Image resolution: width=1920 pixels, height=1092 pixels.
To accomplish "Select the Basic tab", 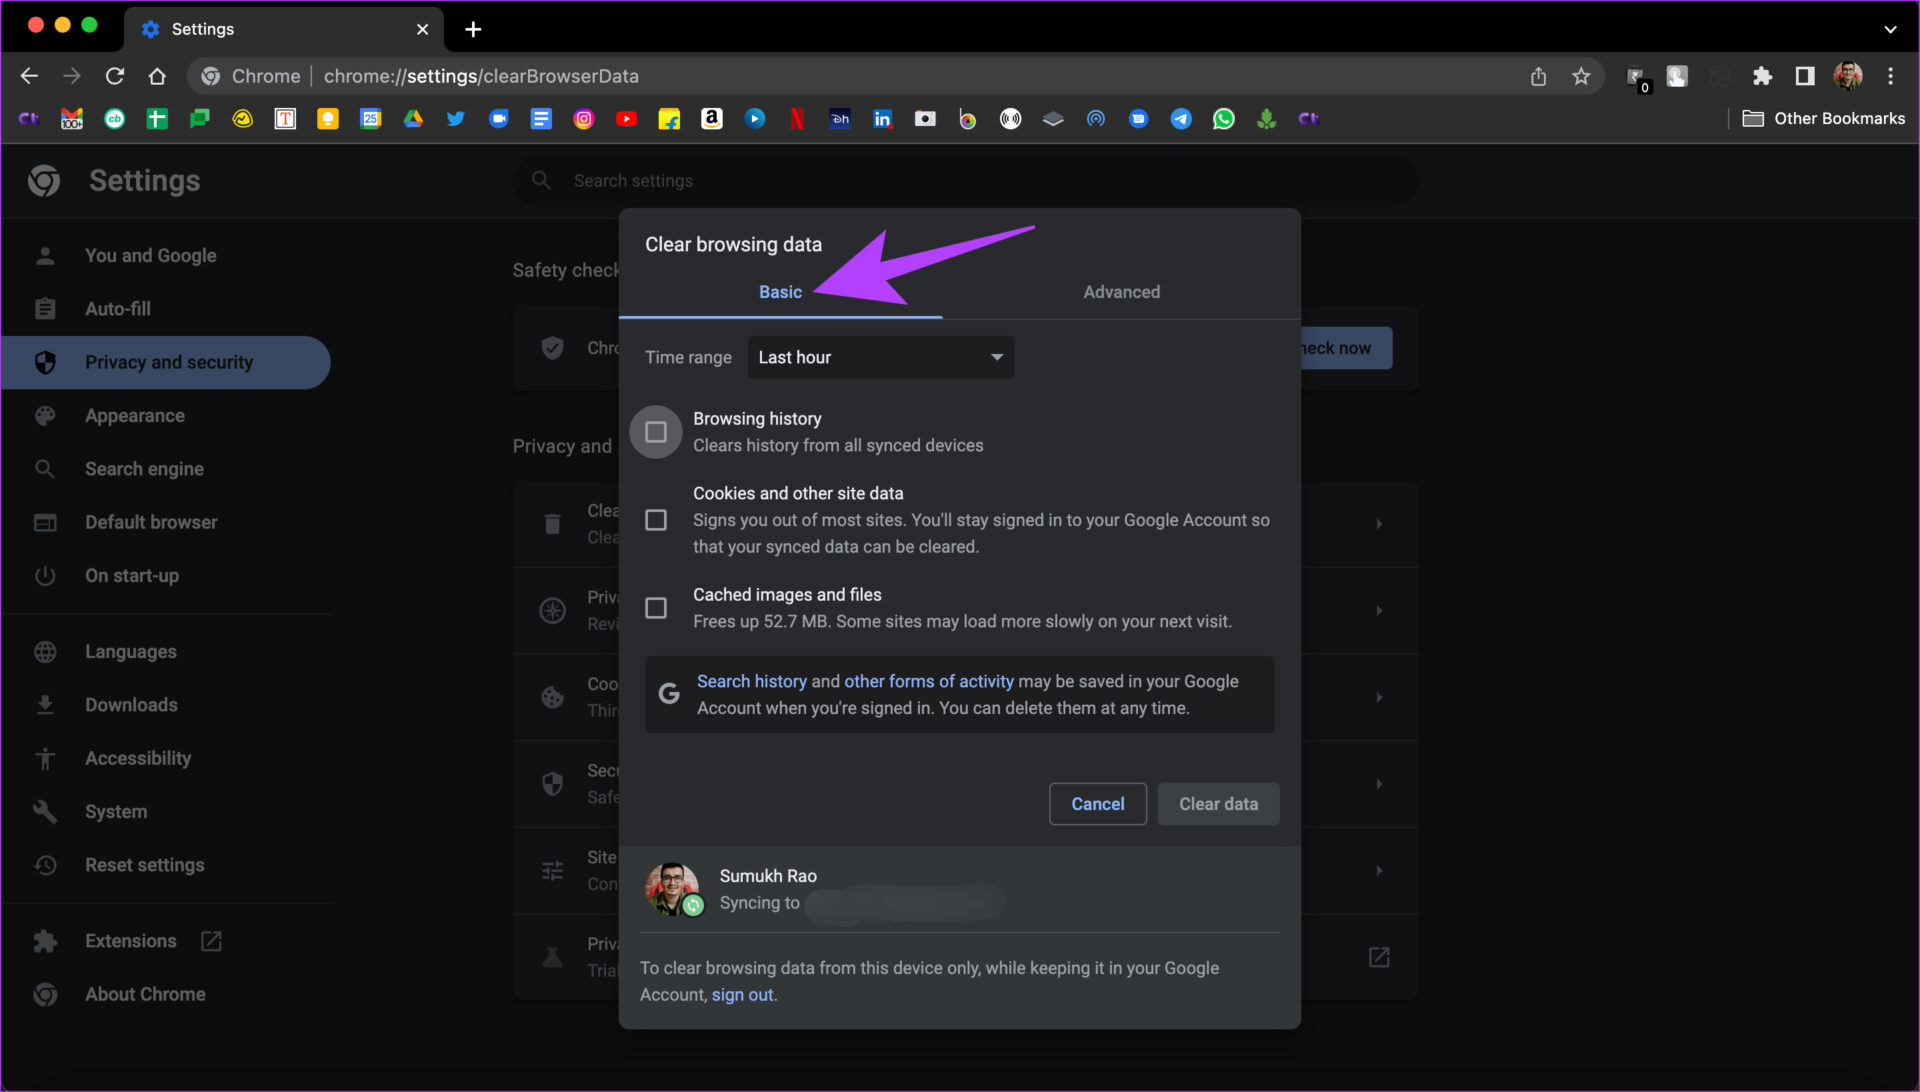I will (x=780, y=292).
